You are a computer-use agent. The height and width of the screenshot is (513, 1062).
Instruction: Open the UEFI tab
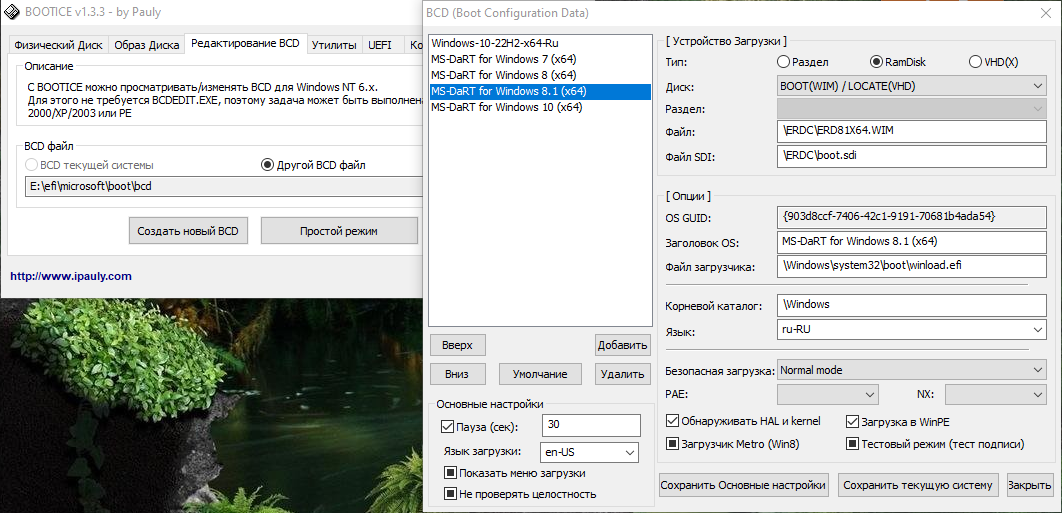380,45
